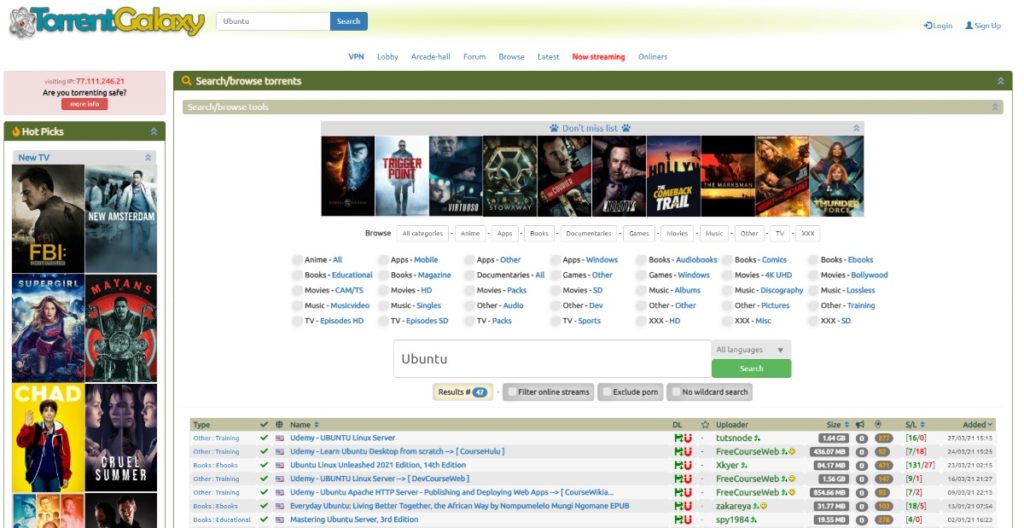Open the Now streaming menu item
The width and height of the screenshot is (1024, 528).
coord(598,57)
